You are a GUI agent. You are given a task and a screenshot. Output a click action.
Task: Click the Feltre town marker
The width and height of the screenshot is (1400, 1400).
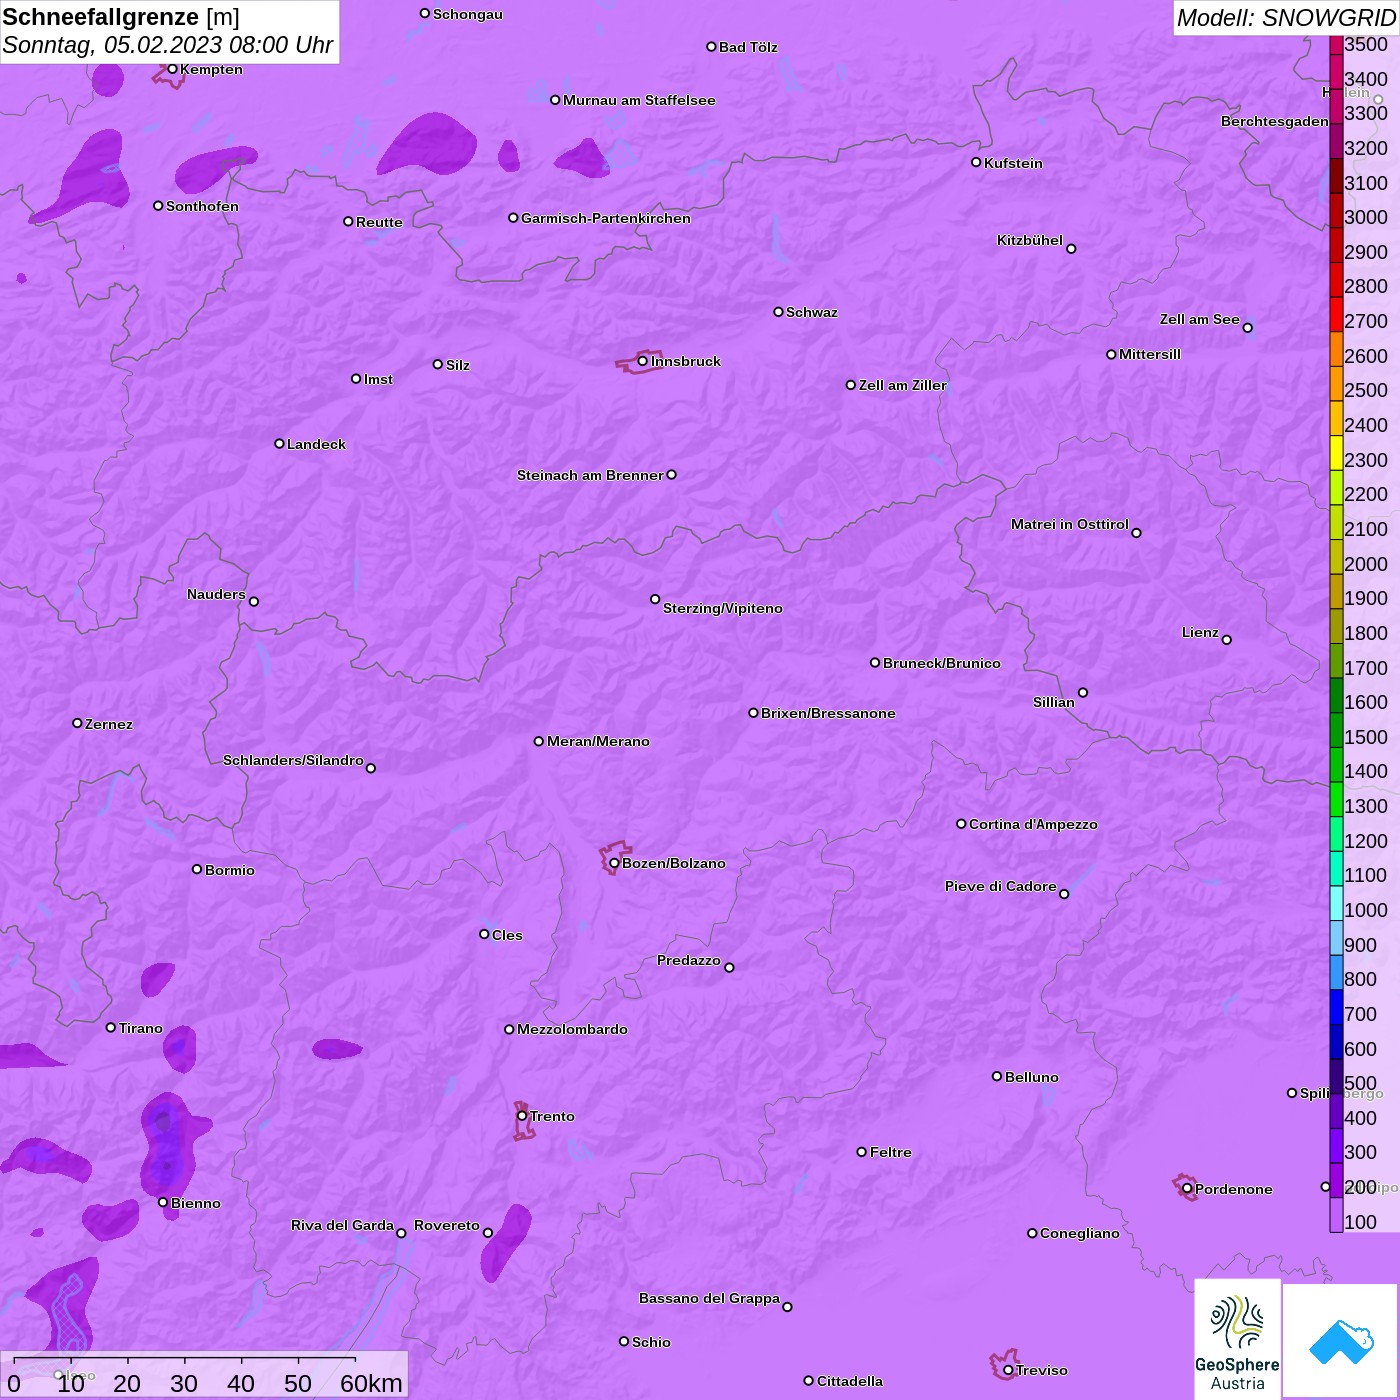tap(862, 1152)
